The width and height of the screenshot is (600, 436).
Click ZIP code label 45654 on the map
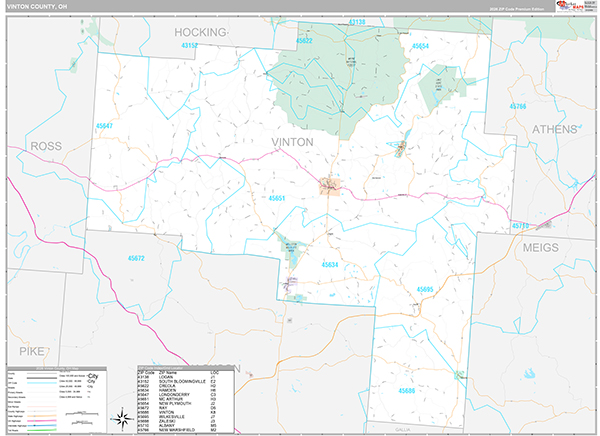420,46
